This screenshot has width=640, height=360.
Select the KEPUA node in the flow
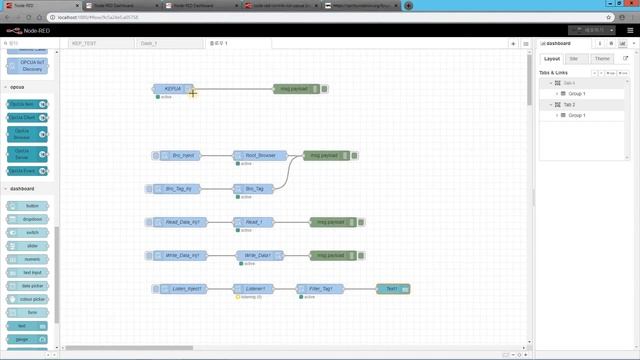[x=173, y=89]
